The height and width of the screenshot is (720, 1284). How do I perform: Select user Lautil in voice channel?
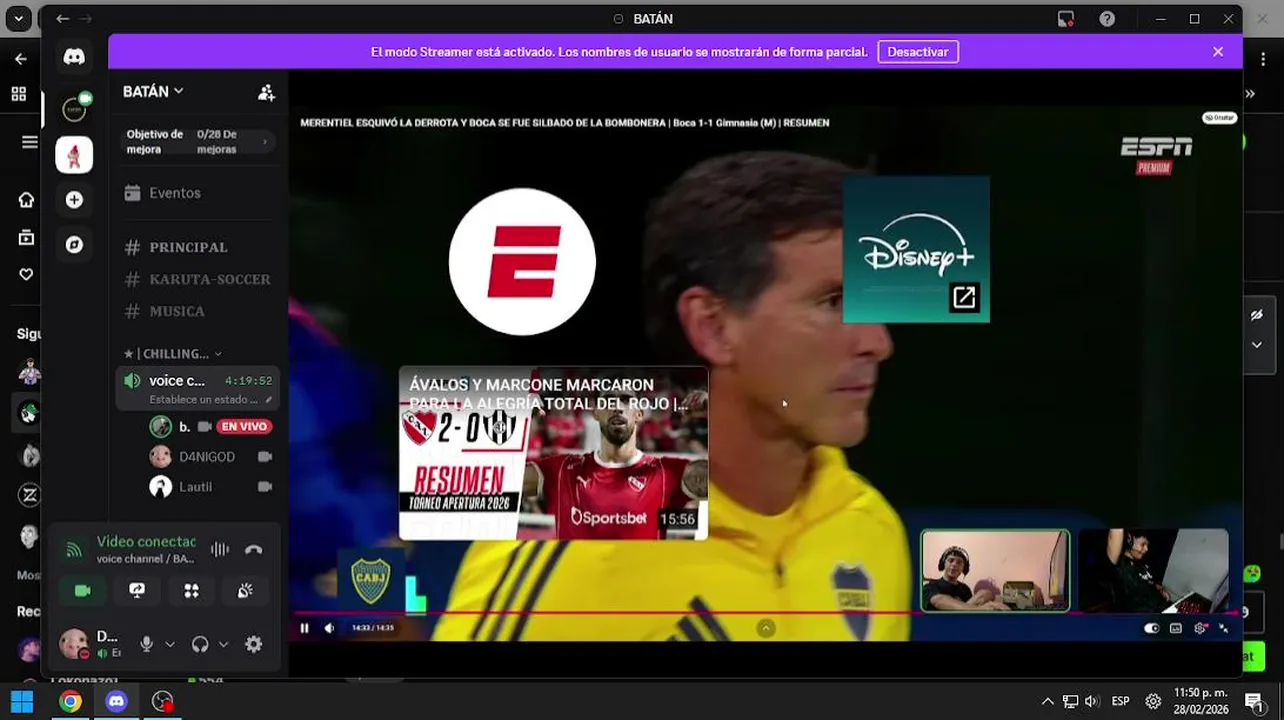click(195, 487)
